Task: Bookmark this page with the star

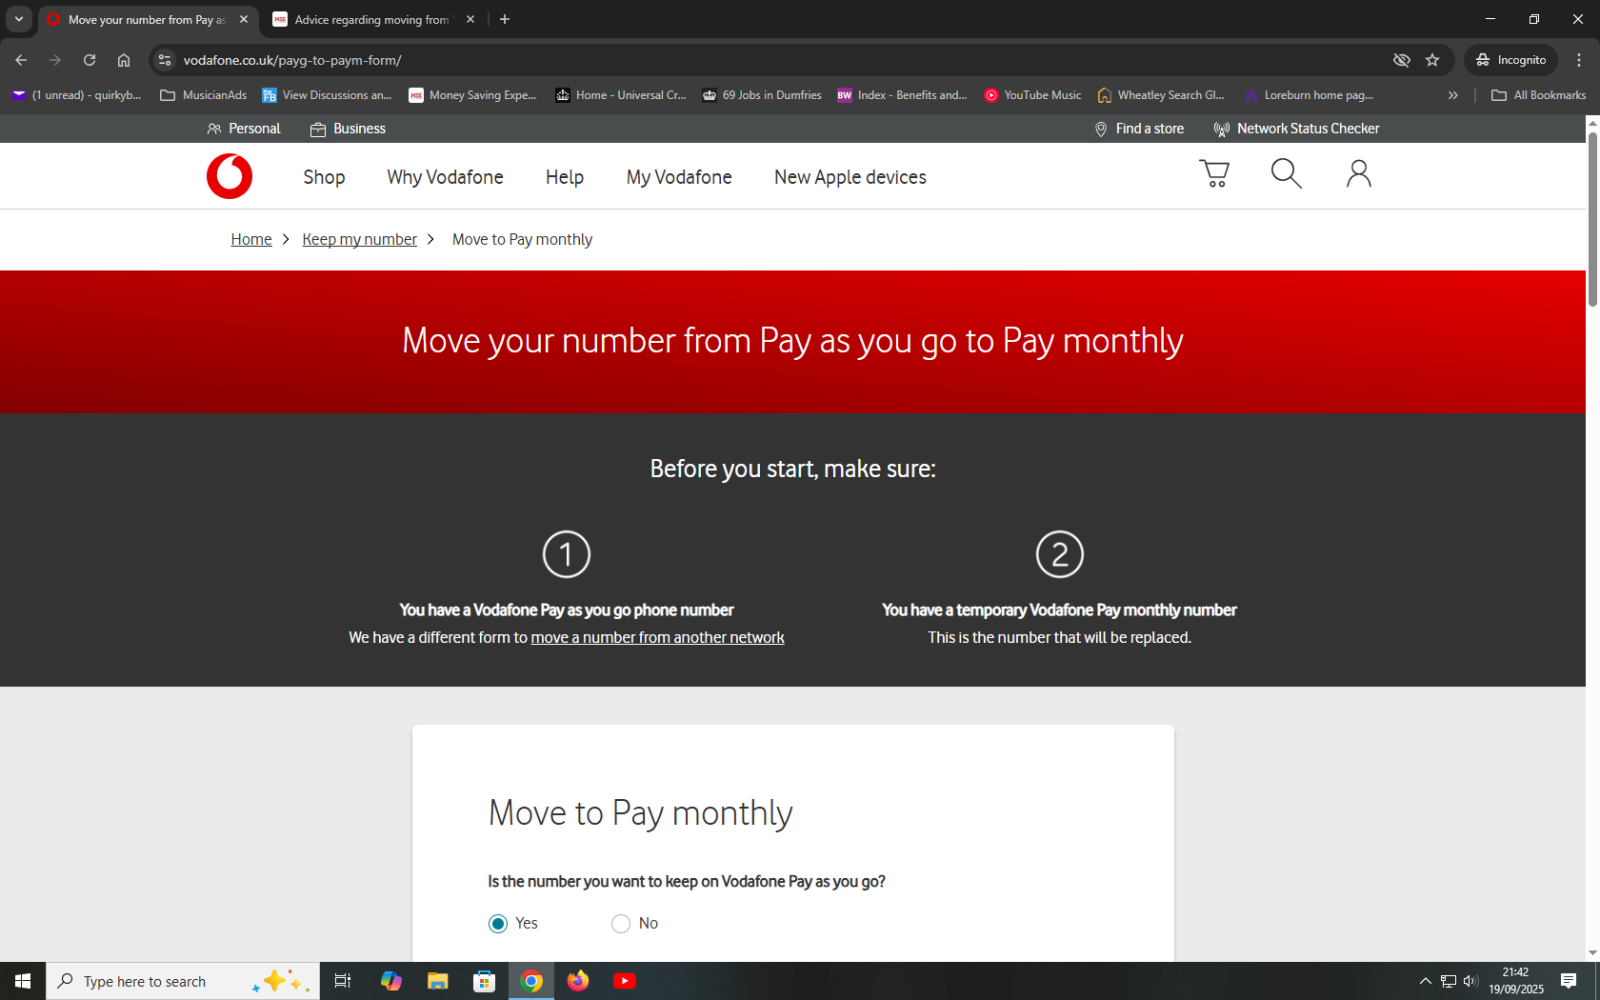Action: pos(1432,60)
